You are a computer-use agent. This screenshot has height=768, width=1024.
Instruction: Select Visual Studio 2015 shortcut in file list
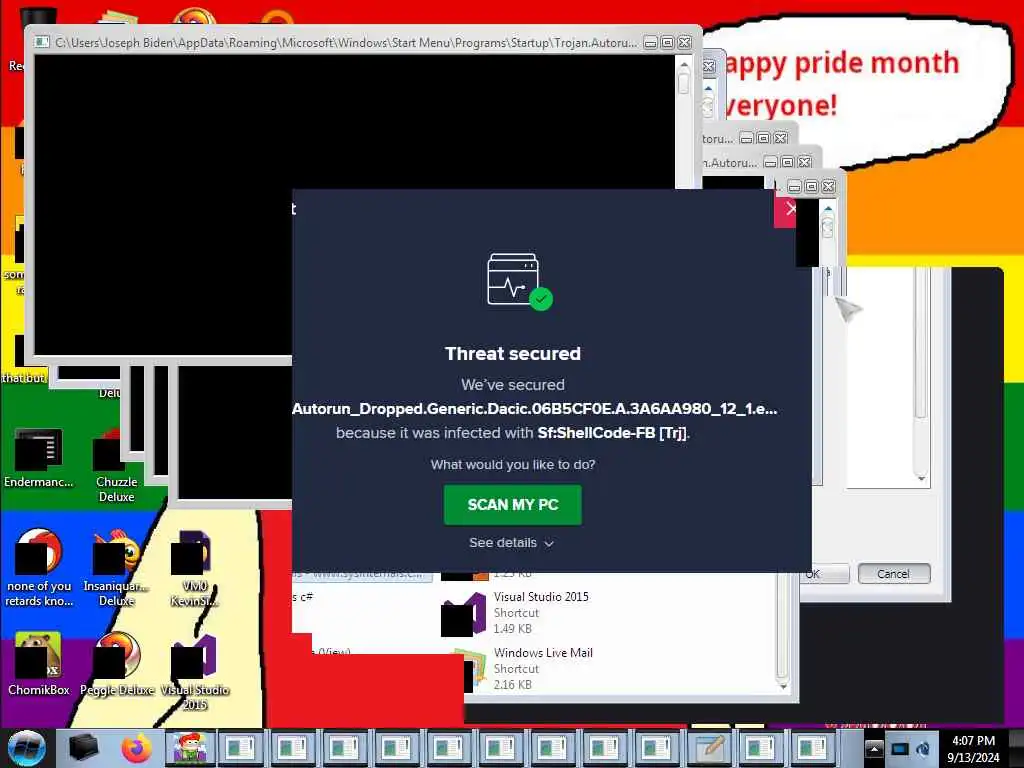(x=516, y=613)
